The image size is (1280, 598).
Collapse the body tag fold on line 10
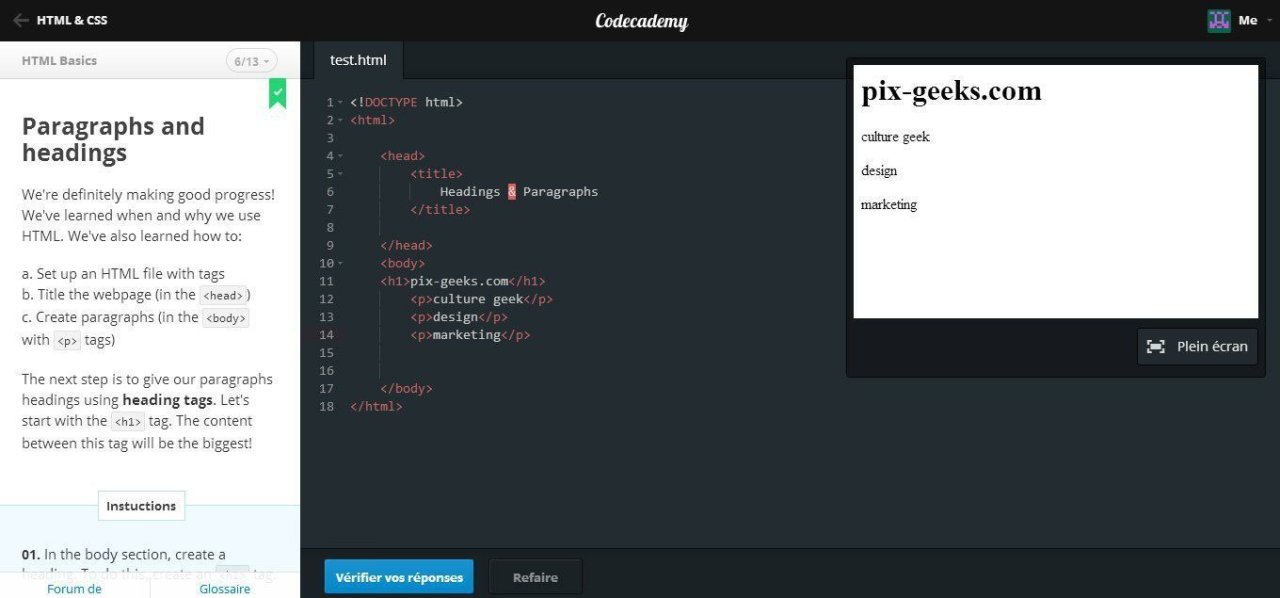click(x=341, y=263)
